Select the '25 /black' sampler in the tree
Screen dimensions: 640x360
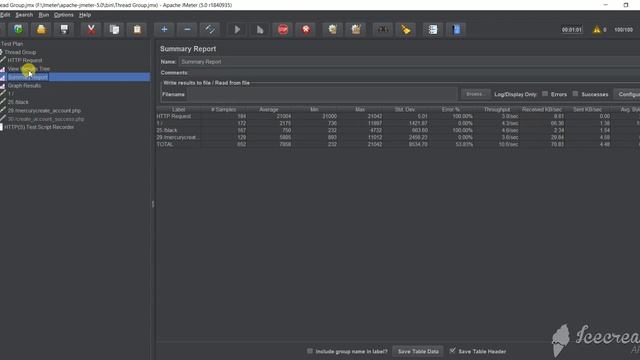coord(18,102)
